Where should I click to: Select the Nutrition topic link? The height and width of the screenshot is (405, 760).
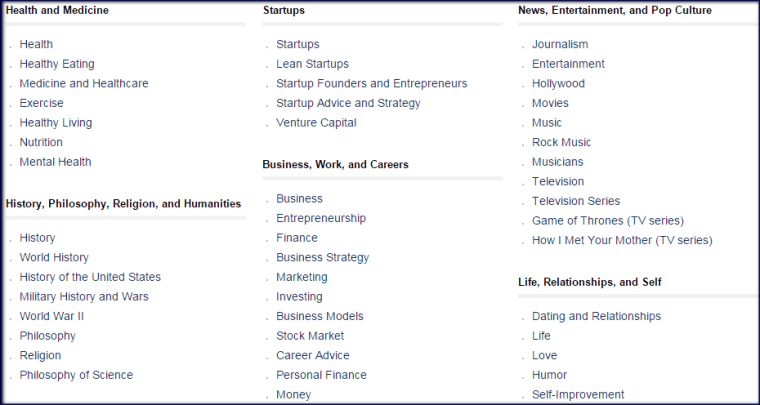click(x=41, y=142)
